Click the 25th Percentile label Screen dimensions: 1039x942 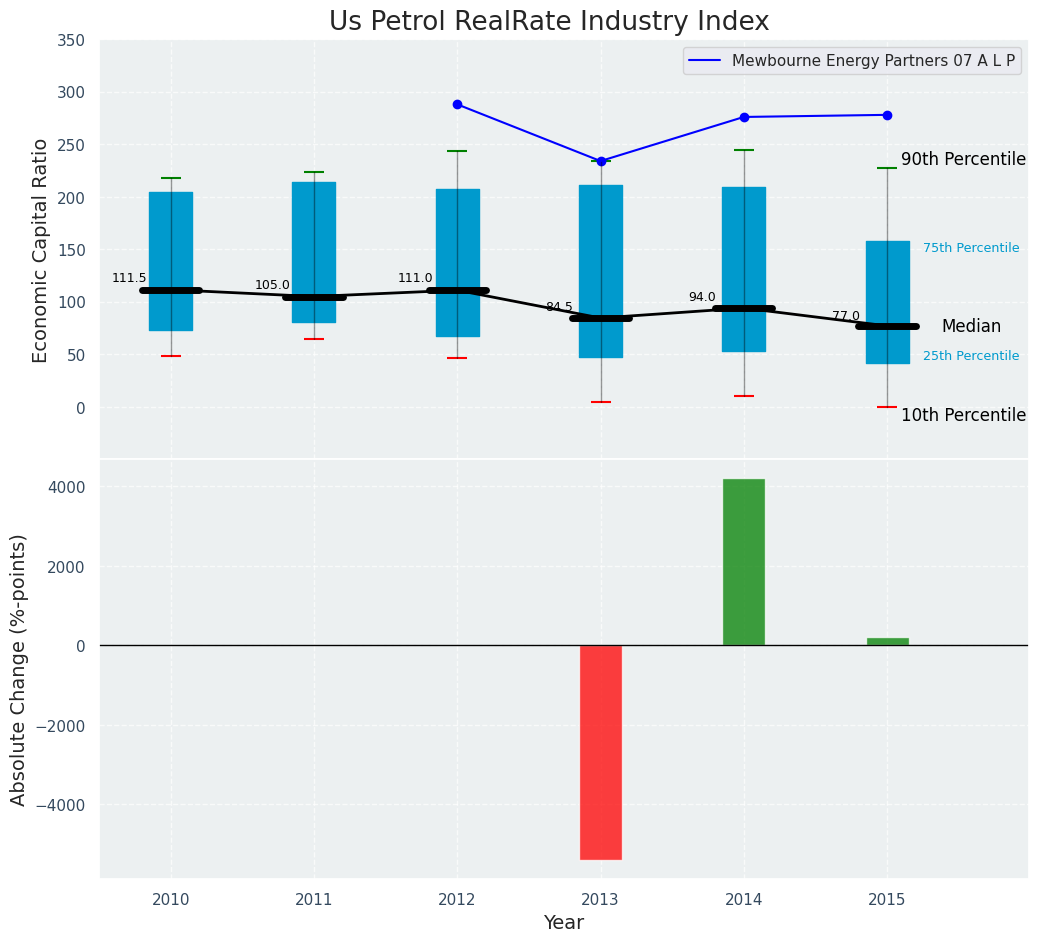point(971,356)
